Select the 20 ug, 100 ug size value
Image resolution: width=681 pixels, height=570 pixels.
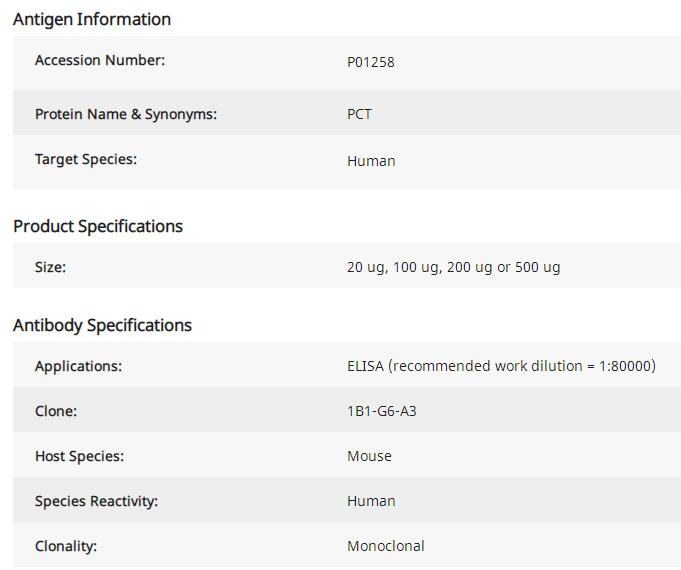[453, 268]
